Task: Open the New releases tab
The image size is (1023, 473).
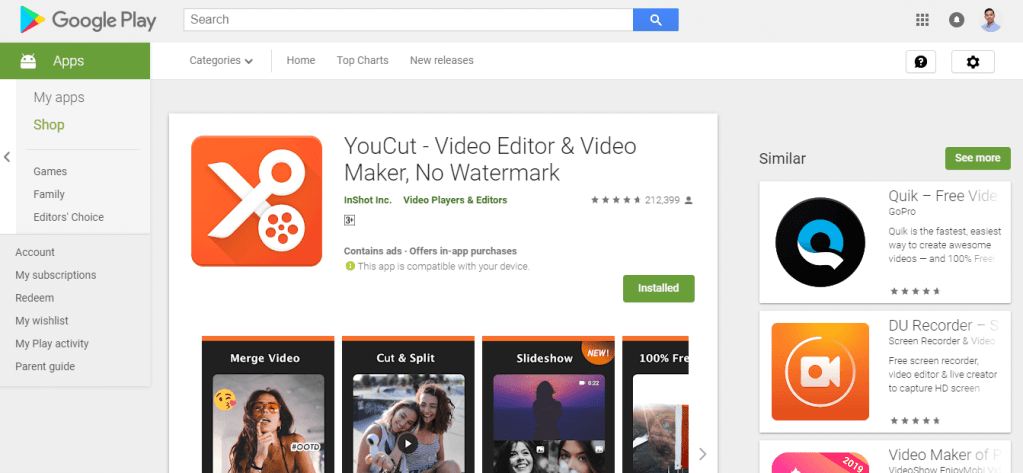Action: [x=442, y=61]
